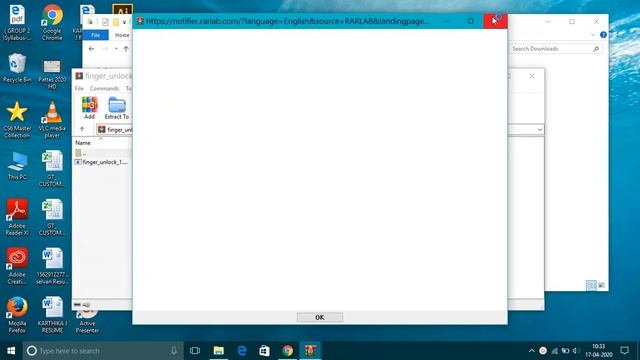Screen dimensions: 640x360
Task: Select the Pattas 2020 HD desktop file
Action: [52, 72]
